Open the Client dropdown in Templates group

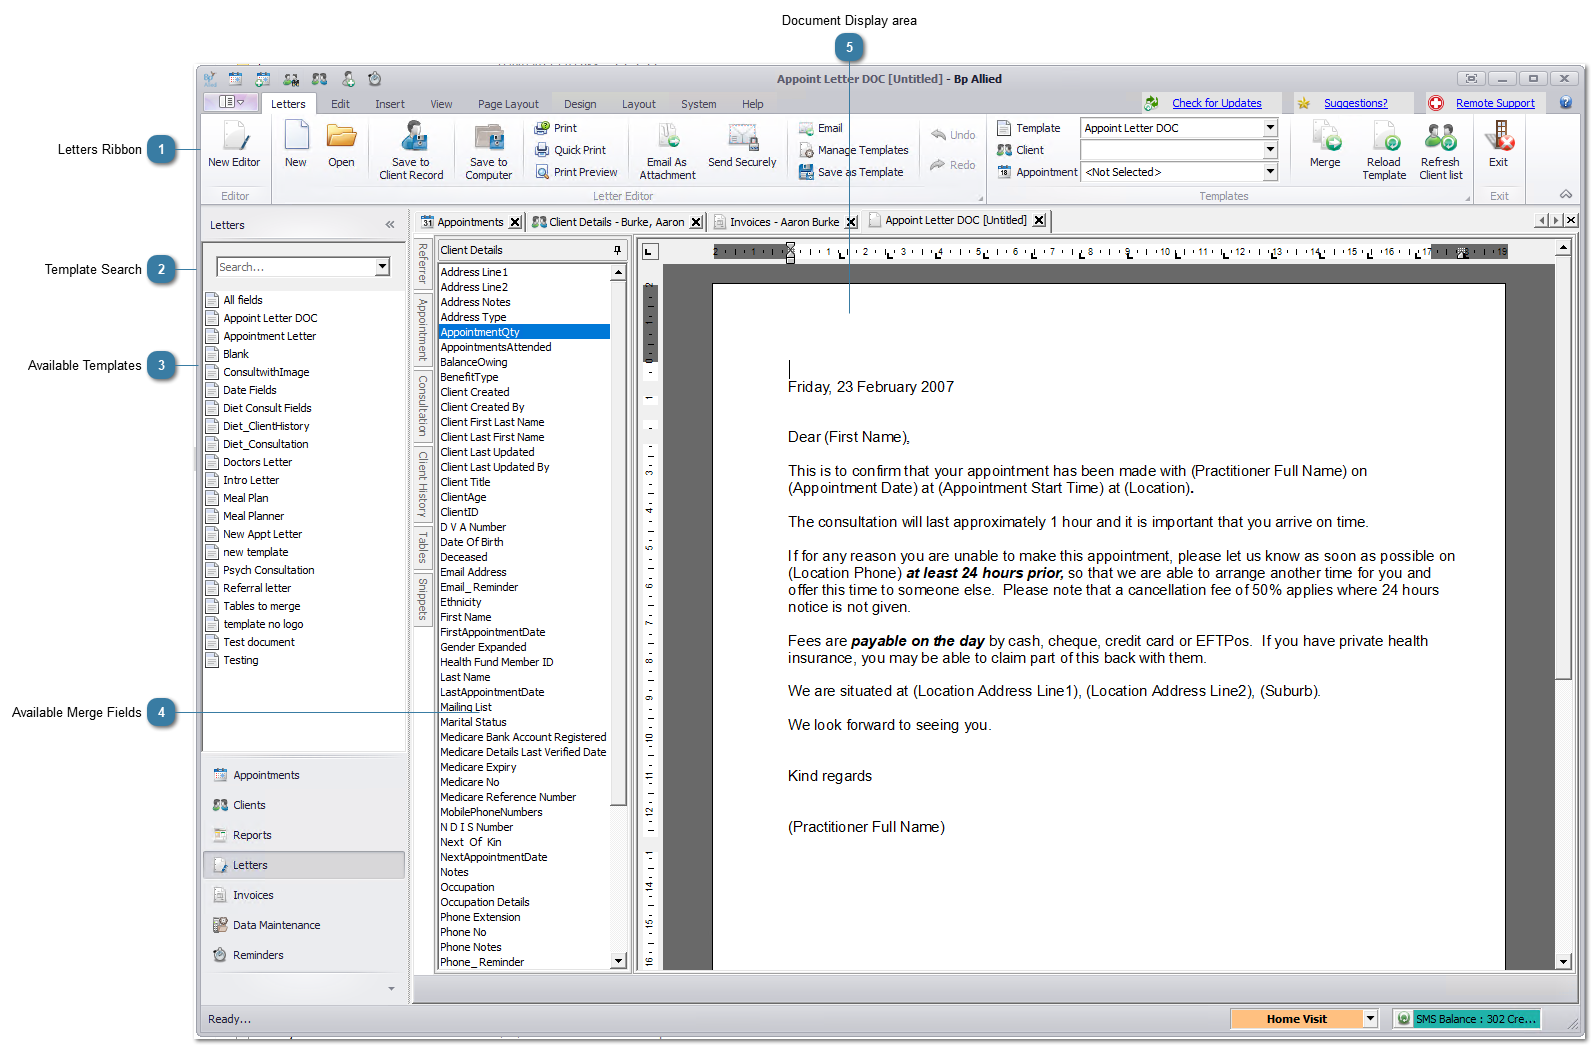1270,150
